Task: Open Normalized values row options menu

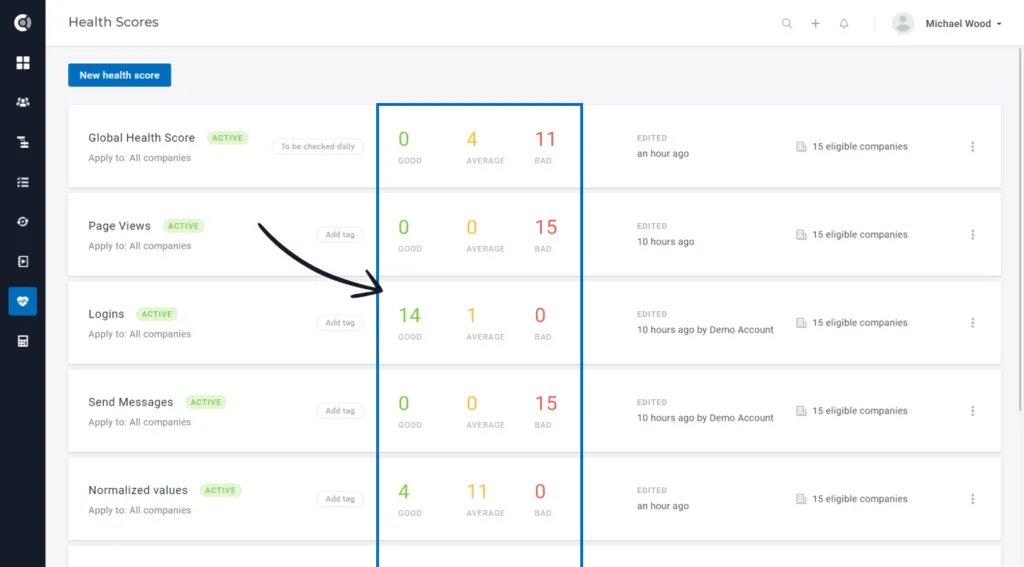Action: coord(972,499)
